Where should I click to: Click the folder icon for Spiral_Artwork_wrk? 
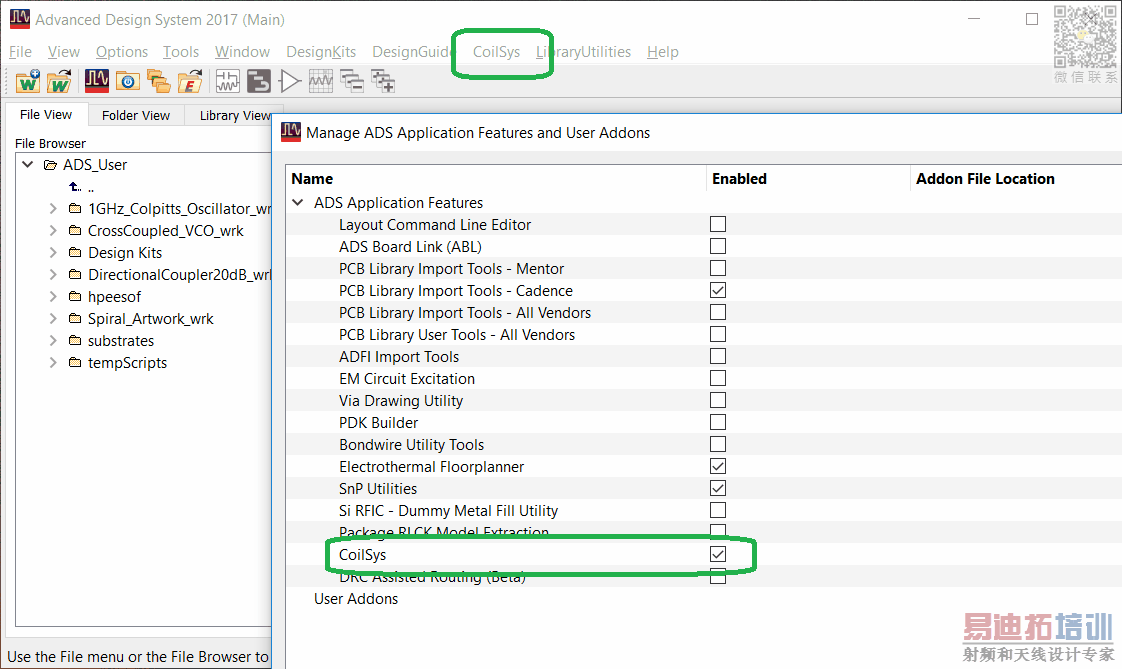(75, 318)
